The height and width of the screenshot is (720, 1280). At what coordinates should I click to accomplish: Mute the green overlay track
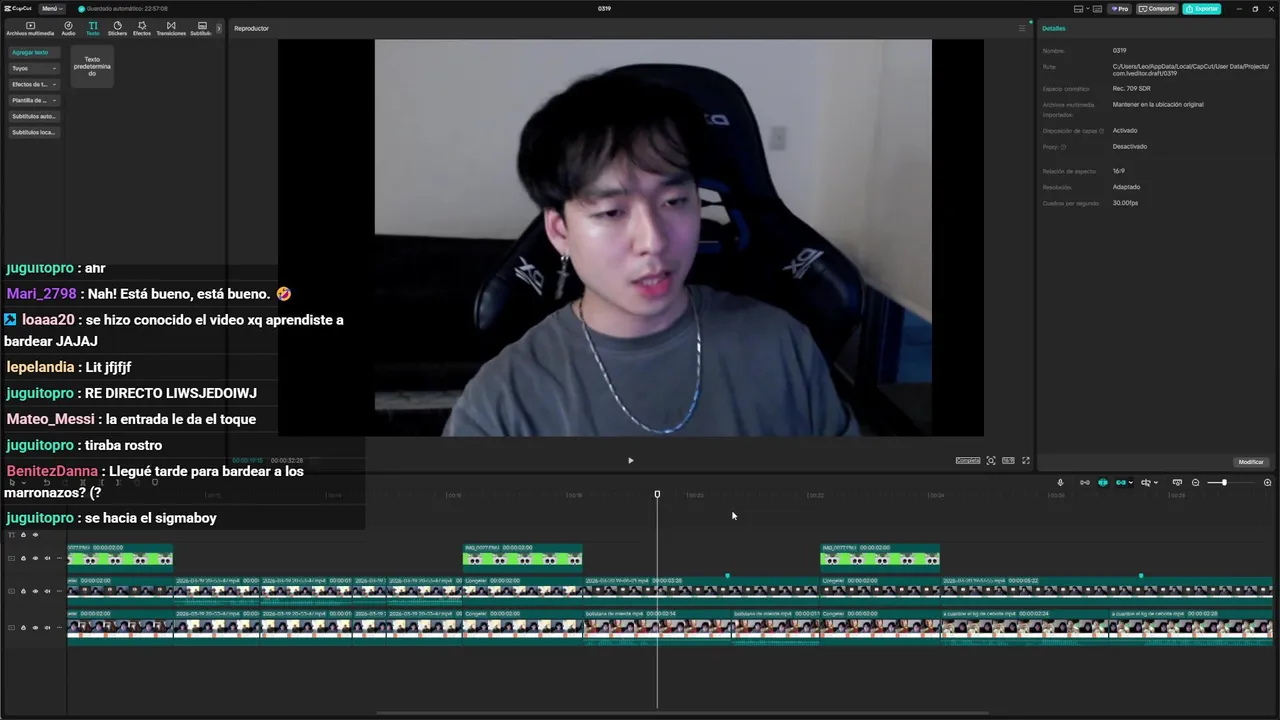[47, 558]
